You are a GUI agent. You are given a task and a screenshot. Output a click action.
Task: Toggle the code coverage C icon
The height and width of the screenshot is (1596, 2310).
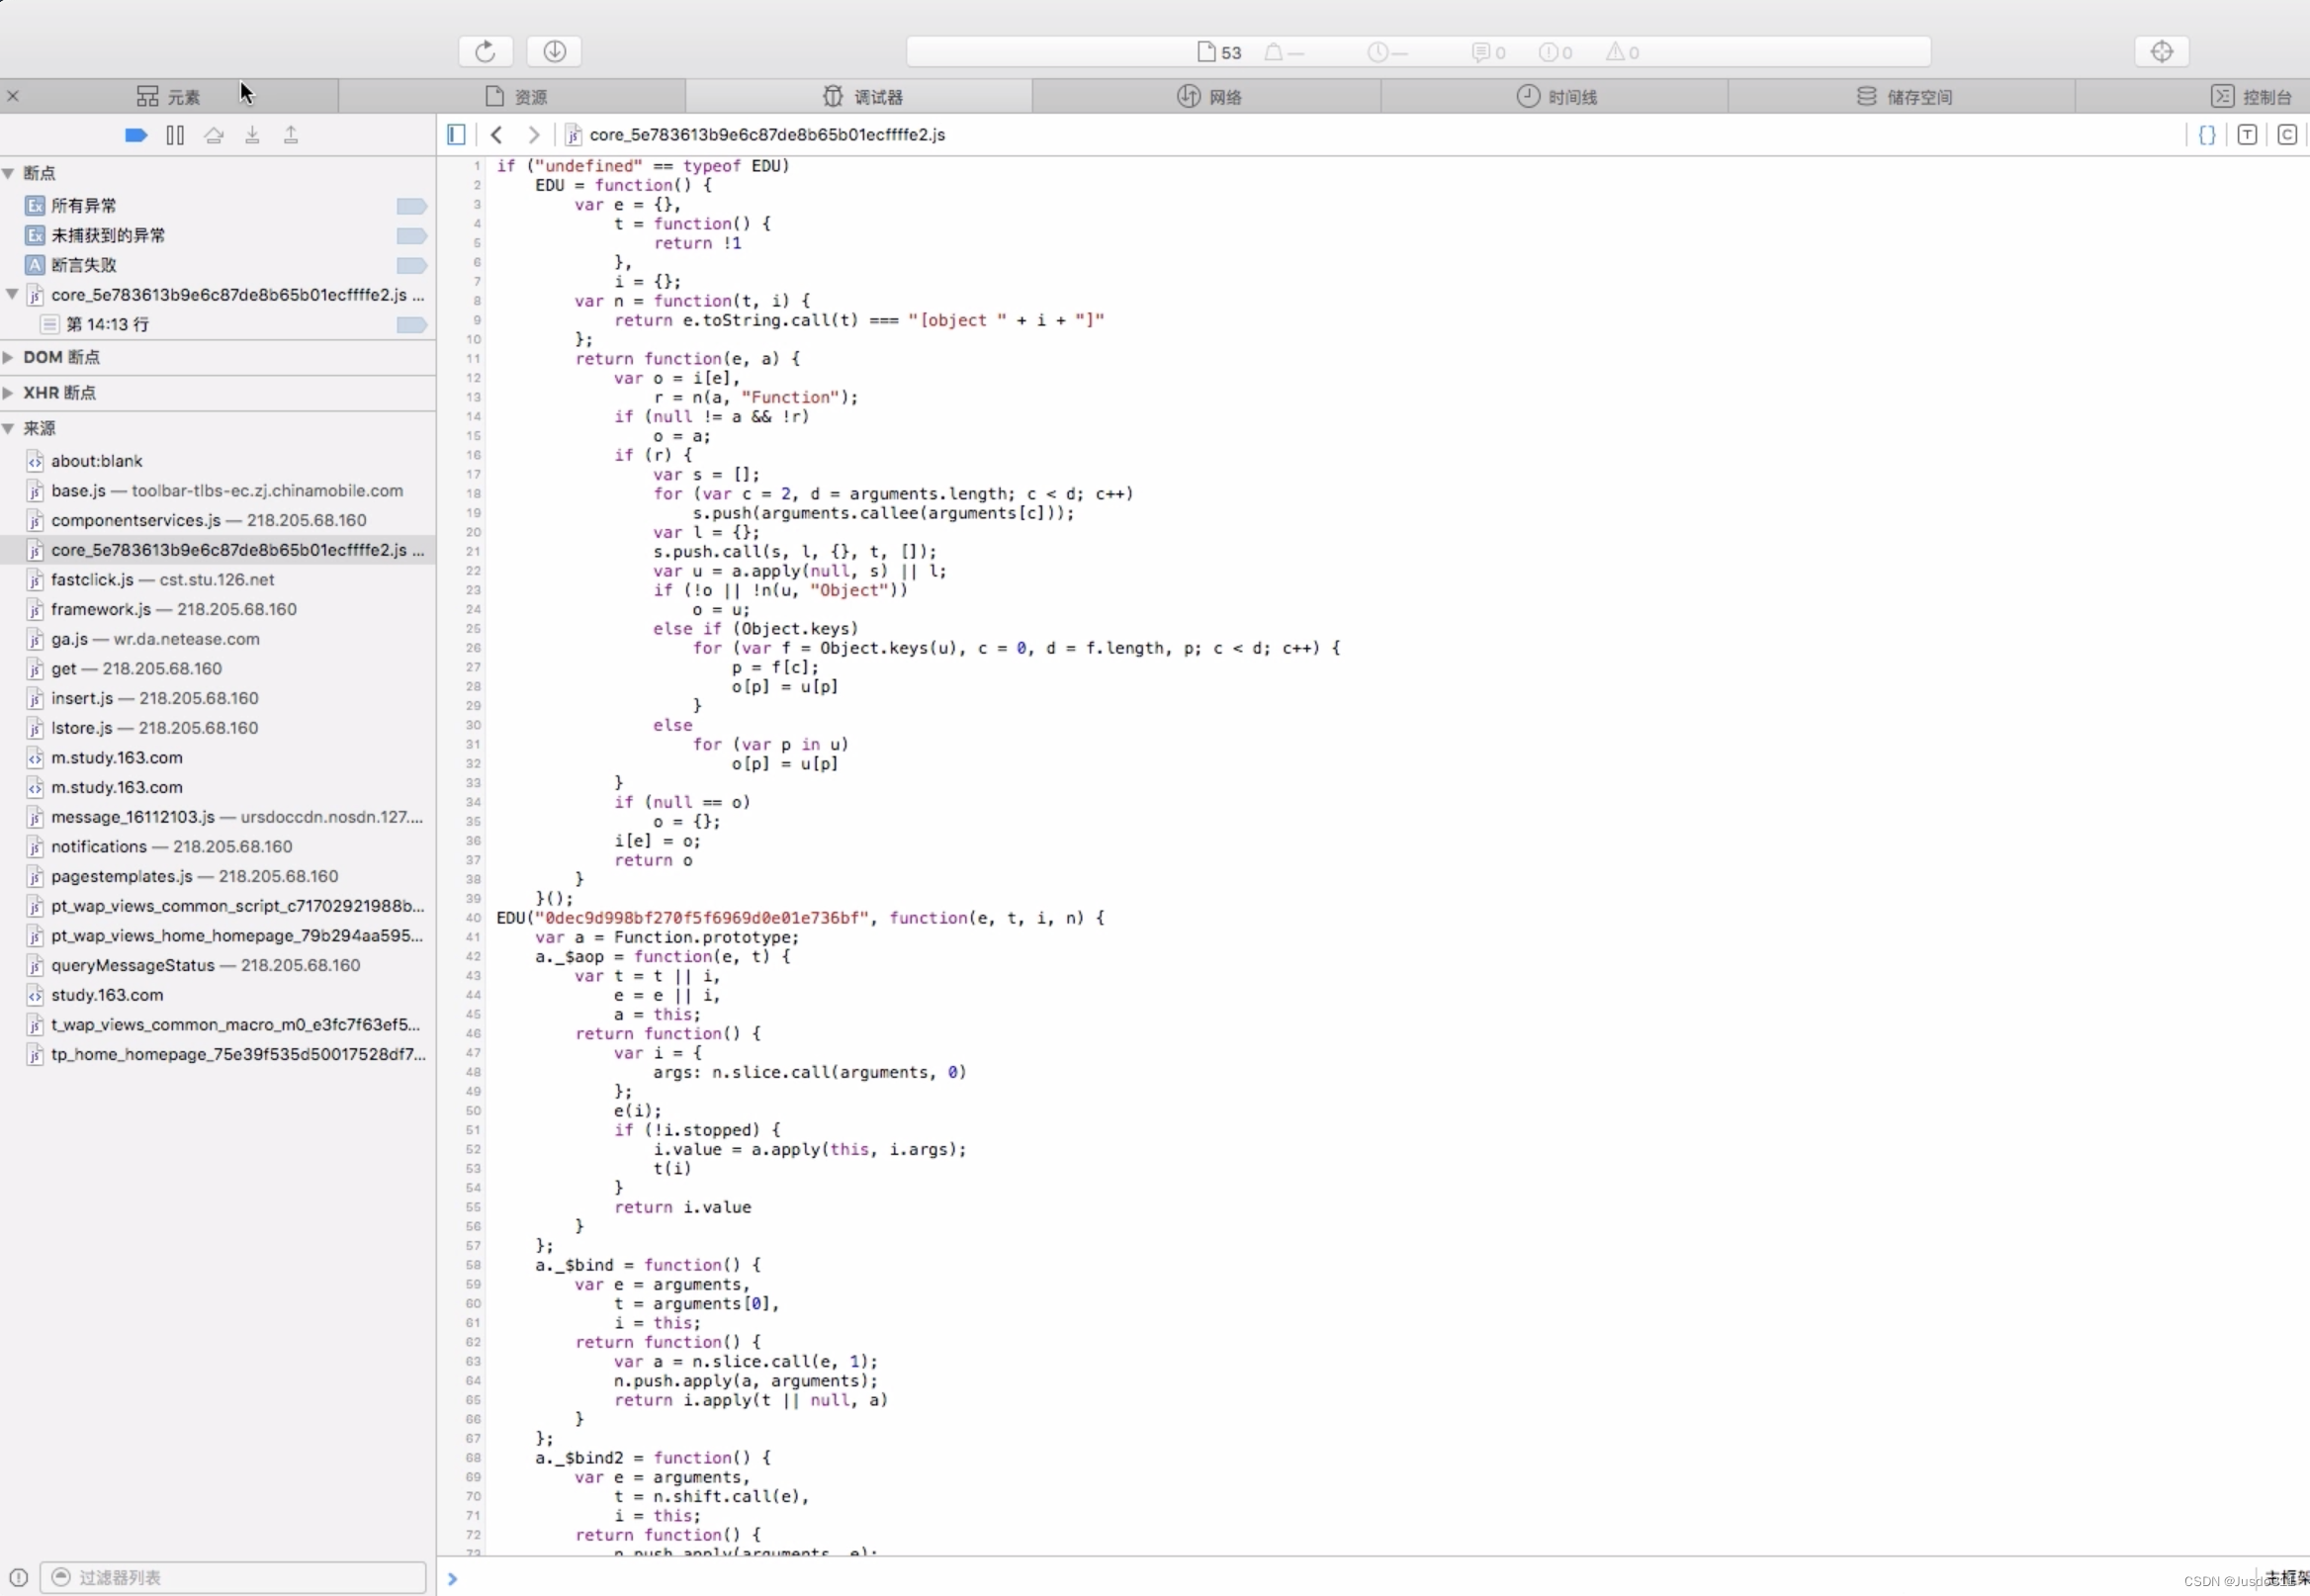point(2287,134)
